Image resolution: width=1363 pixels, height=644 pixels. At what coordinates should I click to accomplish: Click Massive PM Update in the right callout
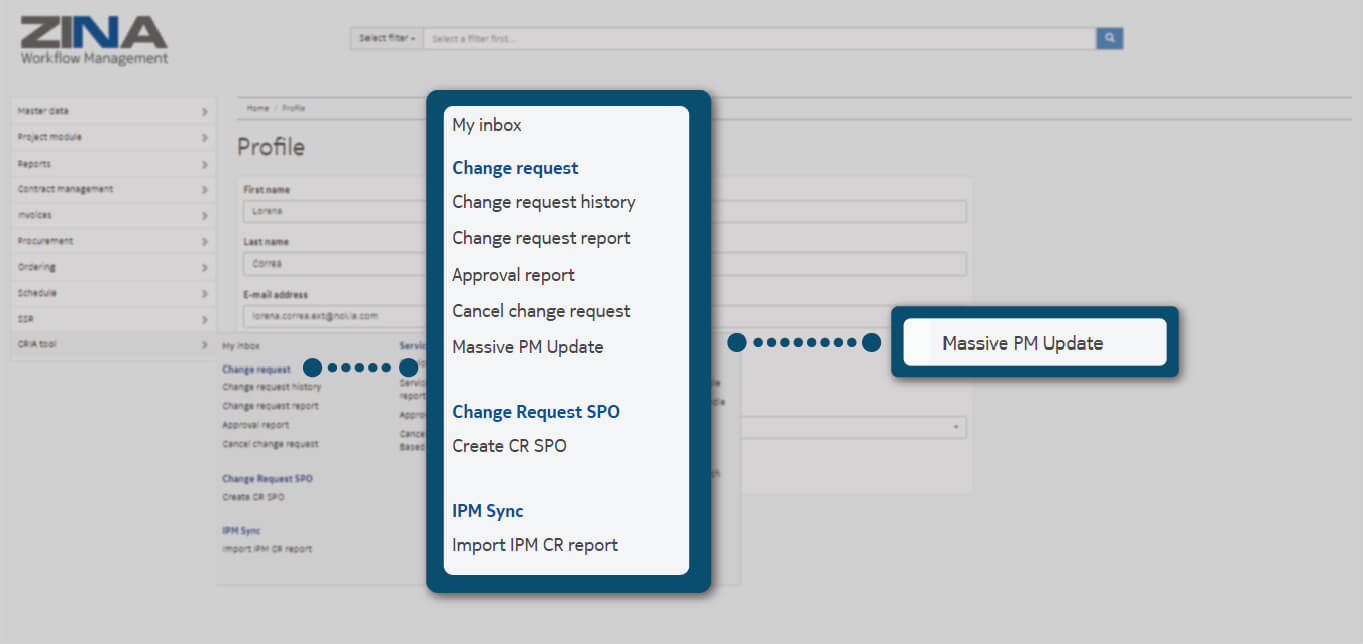pos(1023,343)
